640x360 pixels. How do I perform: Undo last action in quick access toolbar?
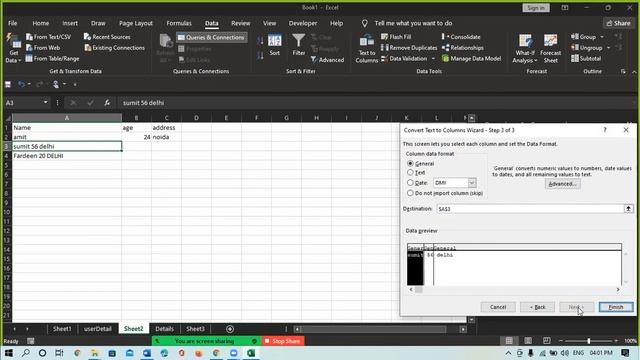21,84
